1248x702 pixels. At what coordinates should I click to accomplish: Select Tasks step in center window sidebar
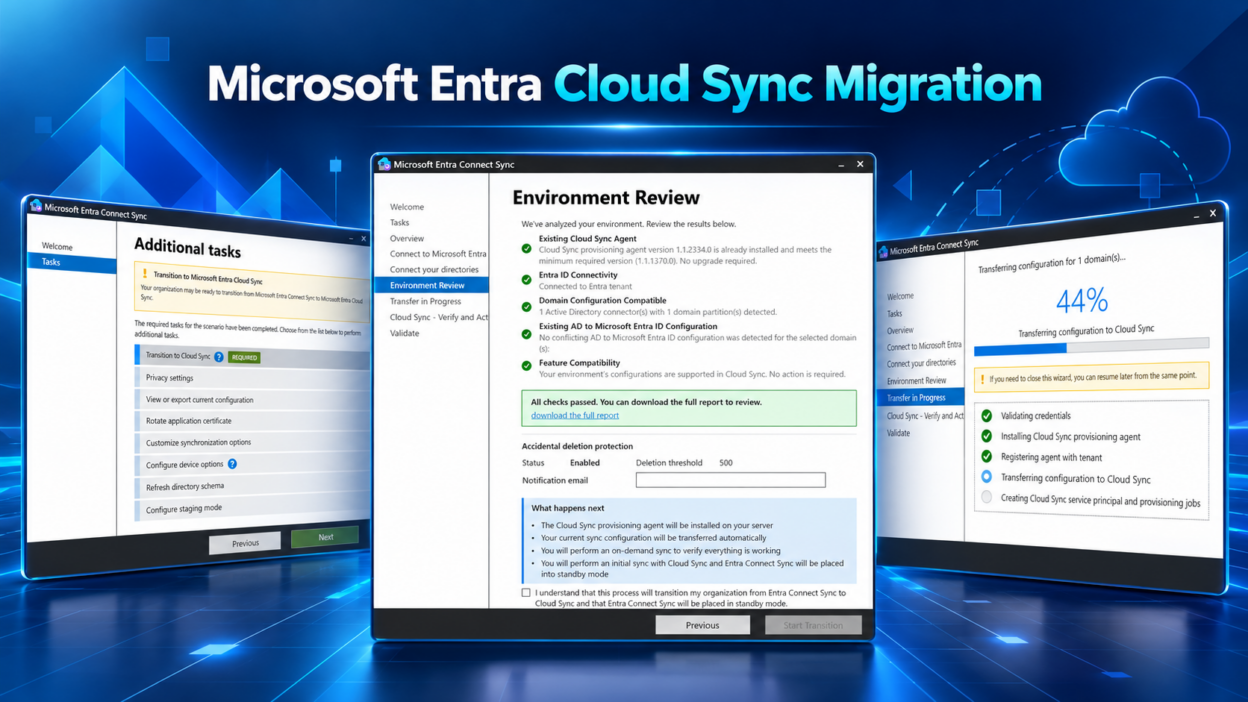point(399,222)
